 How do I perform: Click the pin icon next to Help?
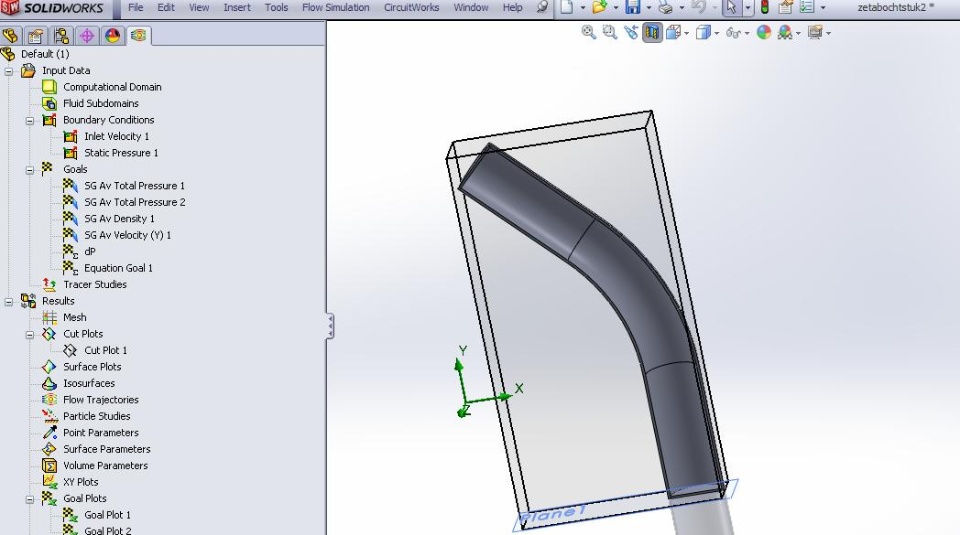542,7
